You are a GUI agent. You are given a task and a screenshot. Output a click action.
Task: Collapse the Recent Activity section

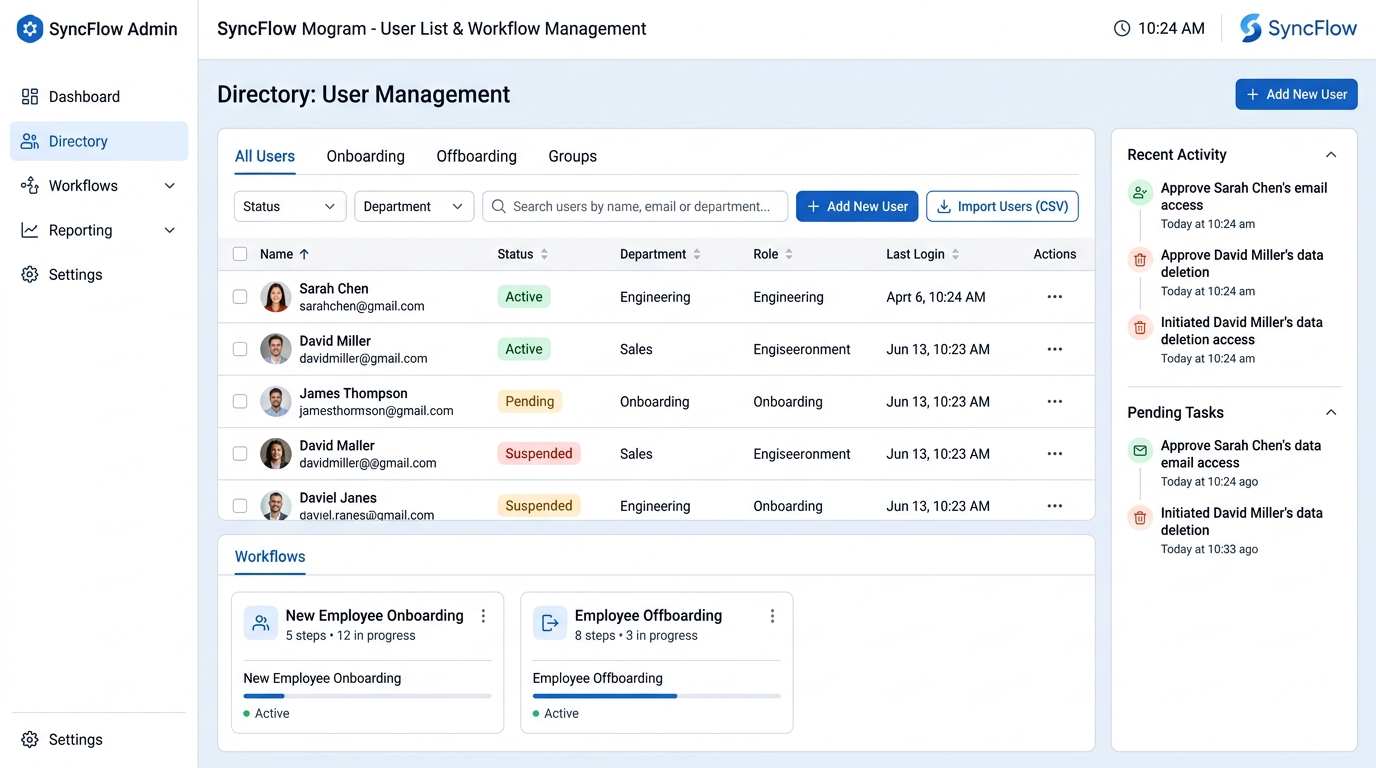[1331, 155]
